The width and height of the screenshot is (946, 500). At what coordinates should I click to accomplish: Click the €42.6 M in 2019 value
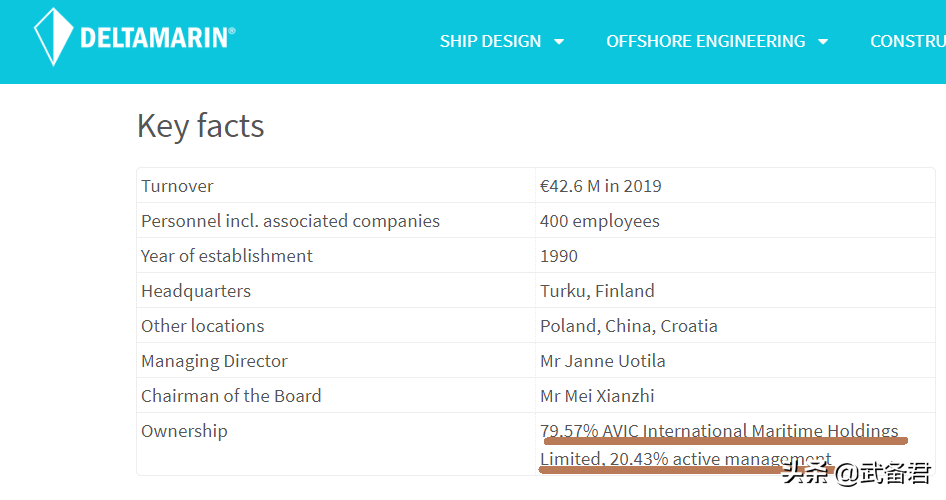pyautogui.click(x=600, y=186)
